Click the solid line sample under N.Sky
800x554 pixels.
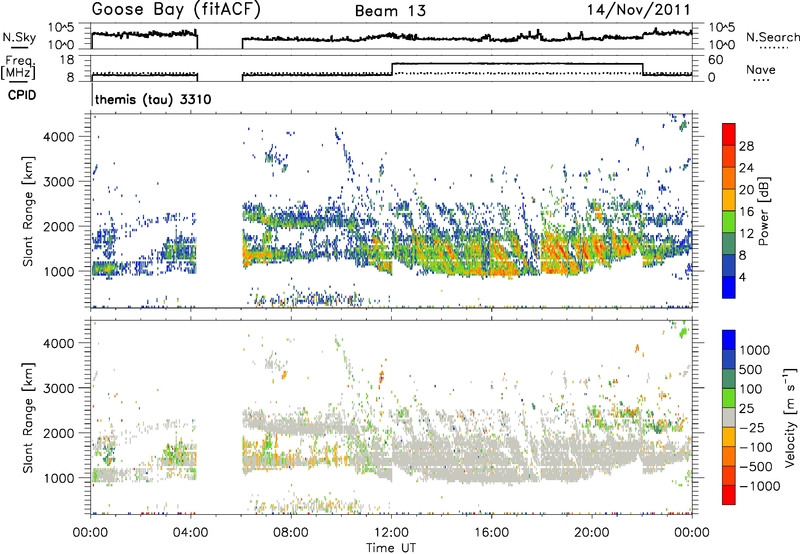[x=19, y=47]
